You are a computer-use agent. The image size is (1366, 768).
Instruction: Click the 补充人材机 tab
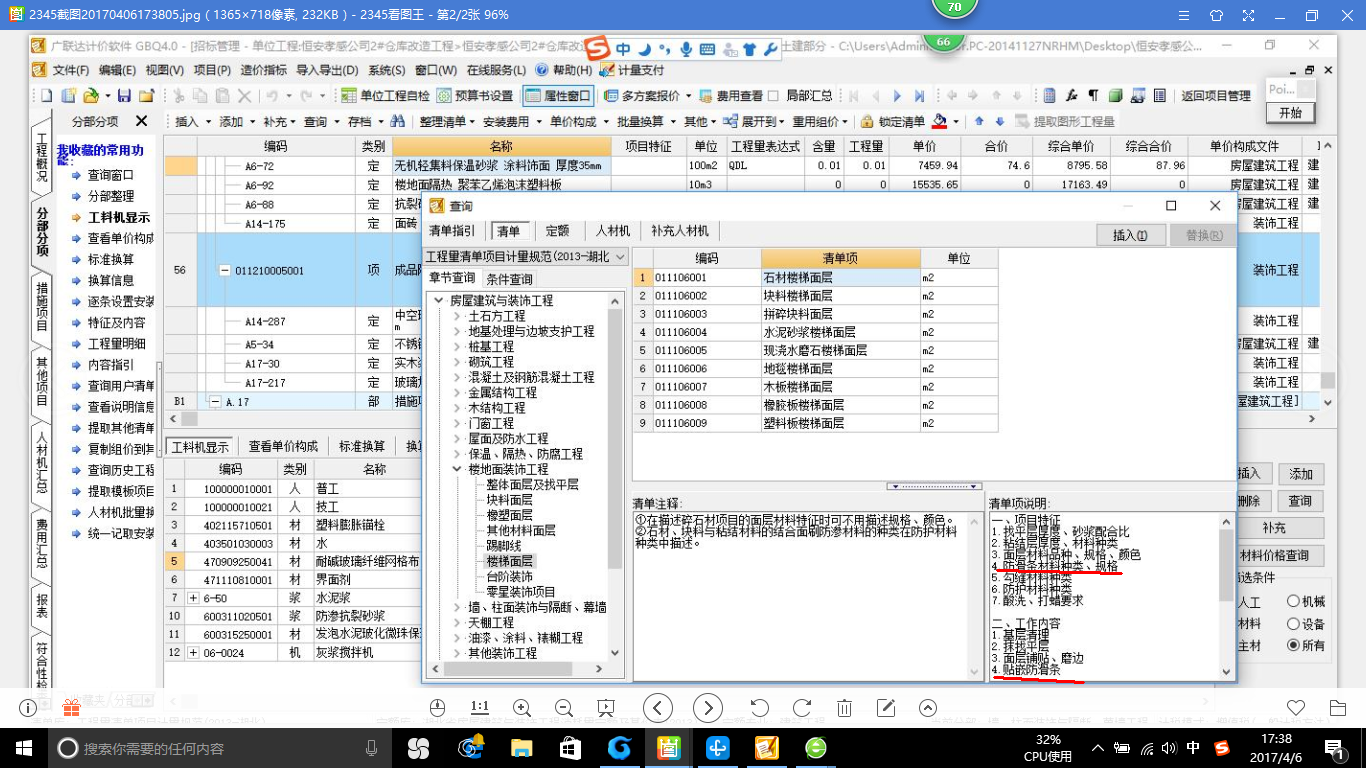[x=680, y=231]
